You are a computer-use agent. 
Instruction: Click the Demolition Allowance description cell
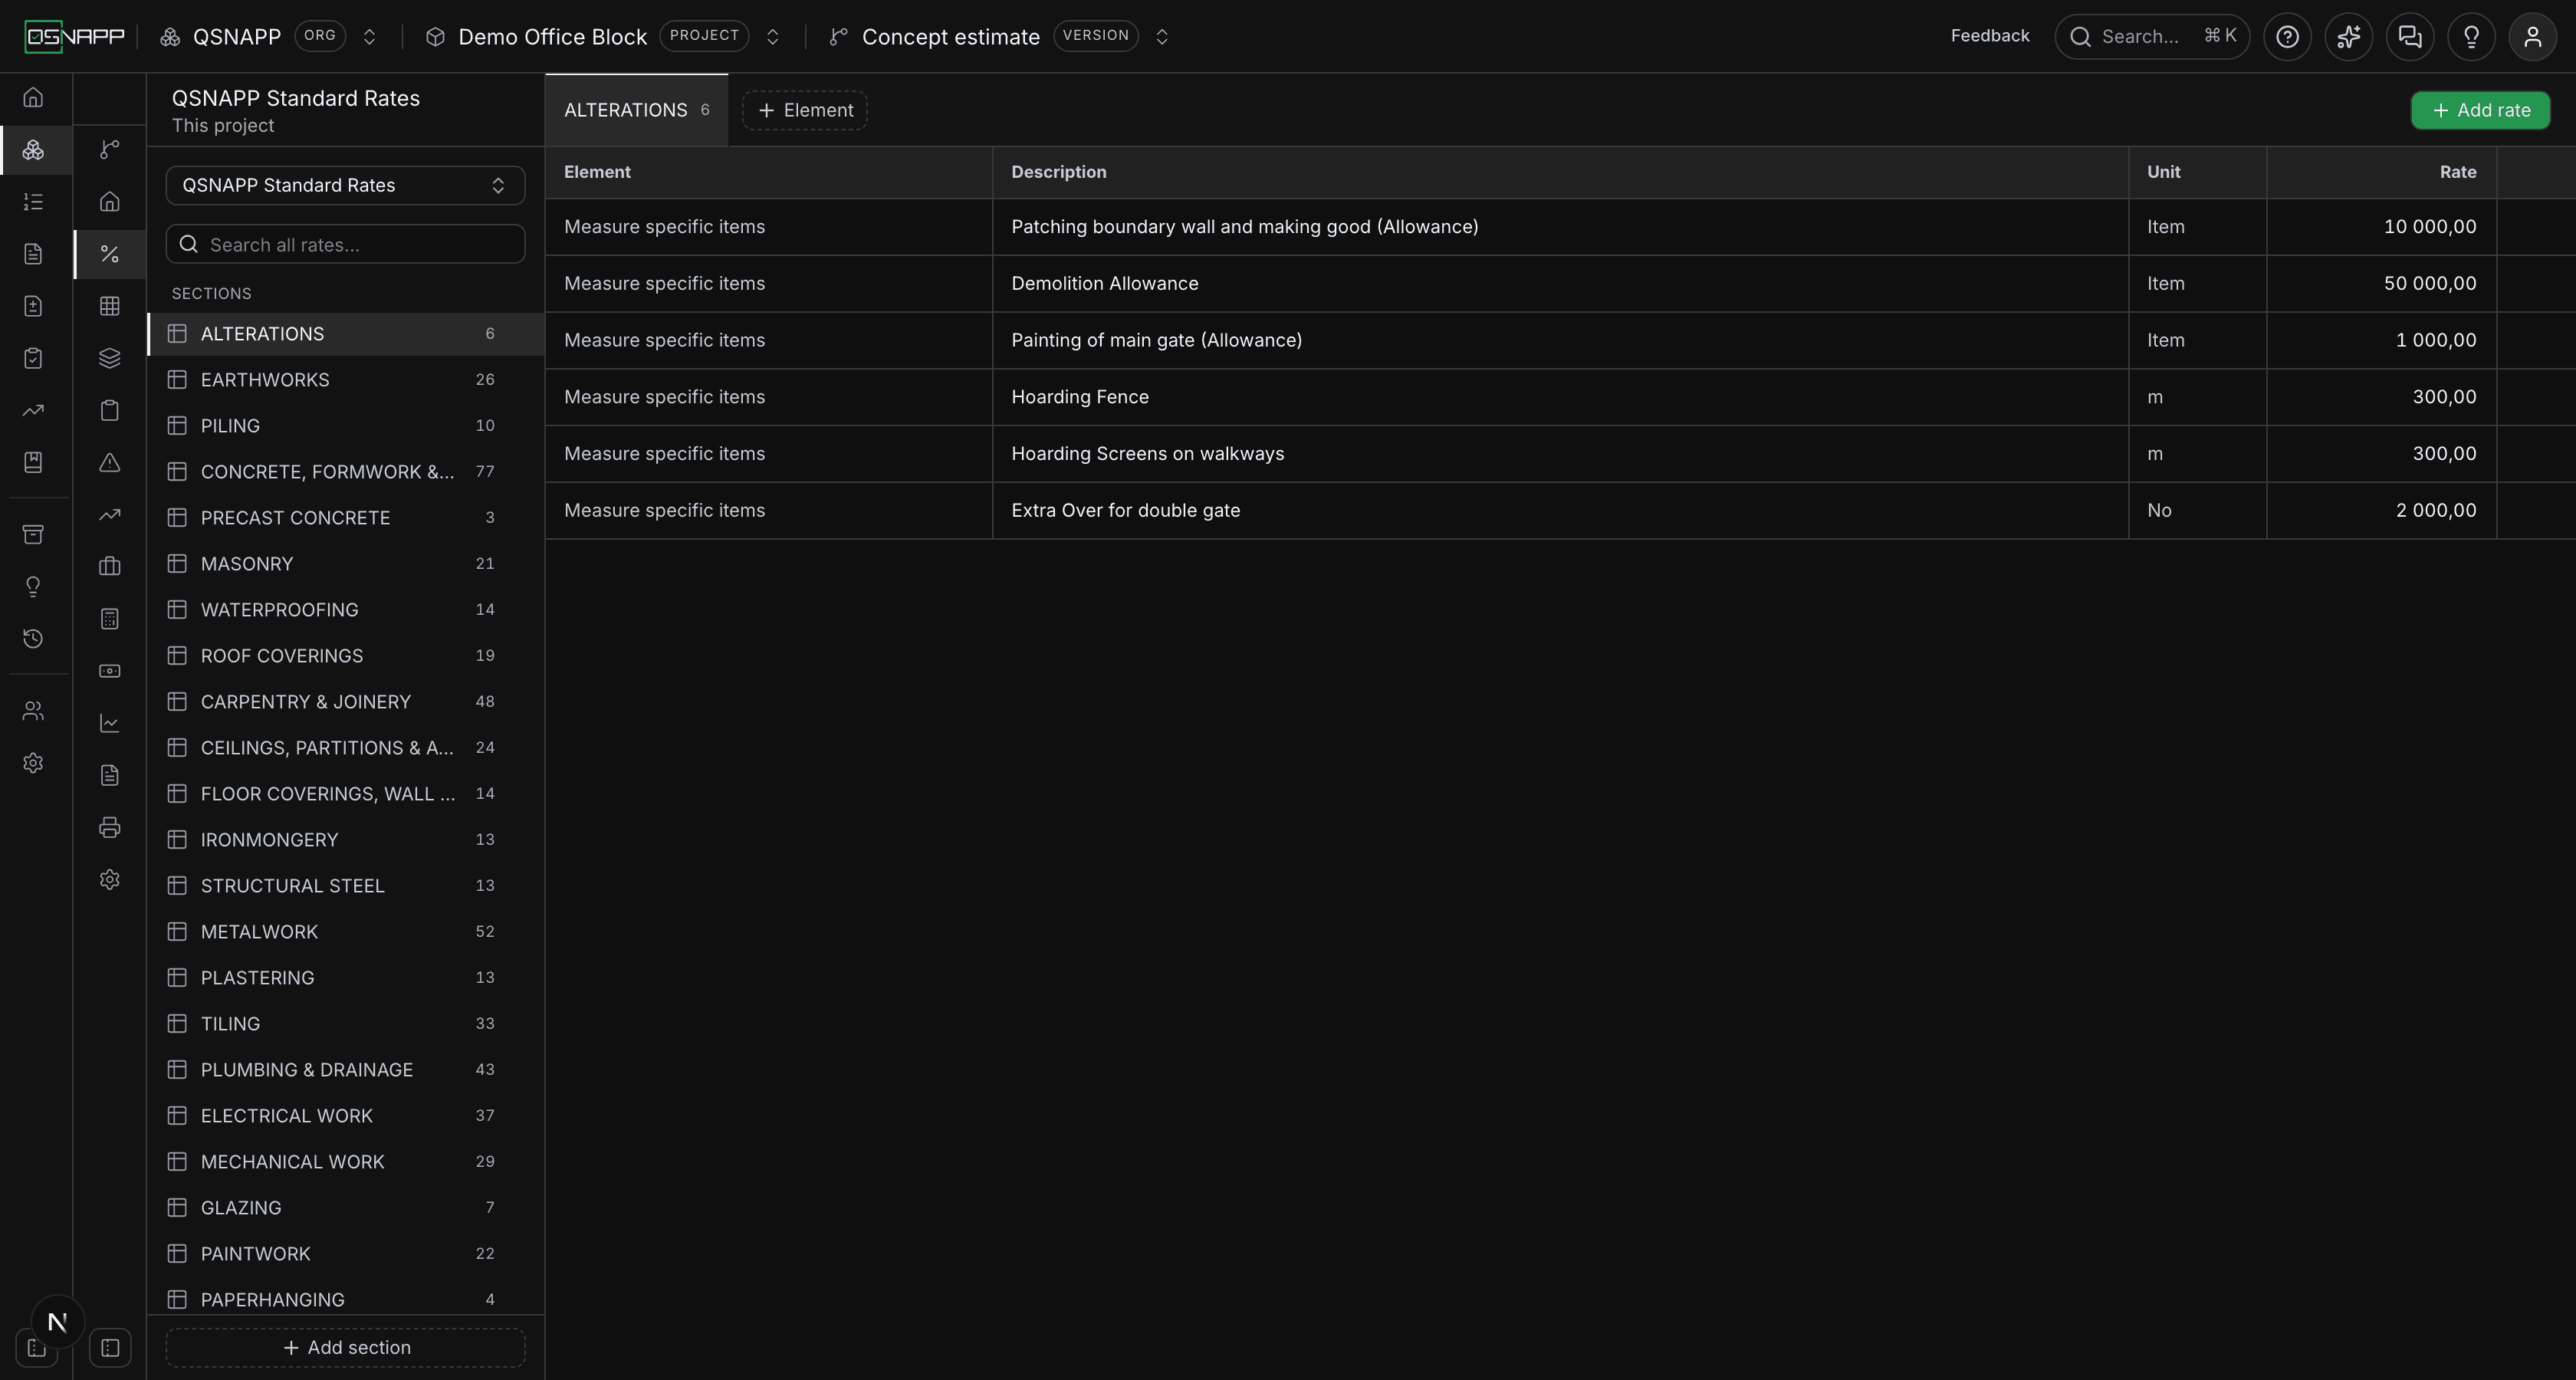1560,284
